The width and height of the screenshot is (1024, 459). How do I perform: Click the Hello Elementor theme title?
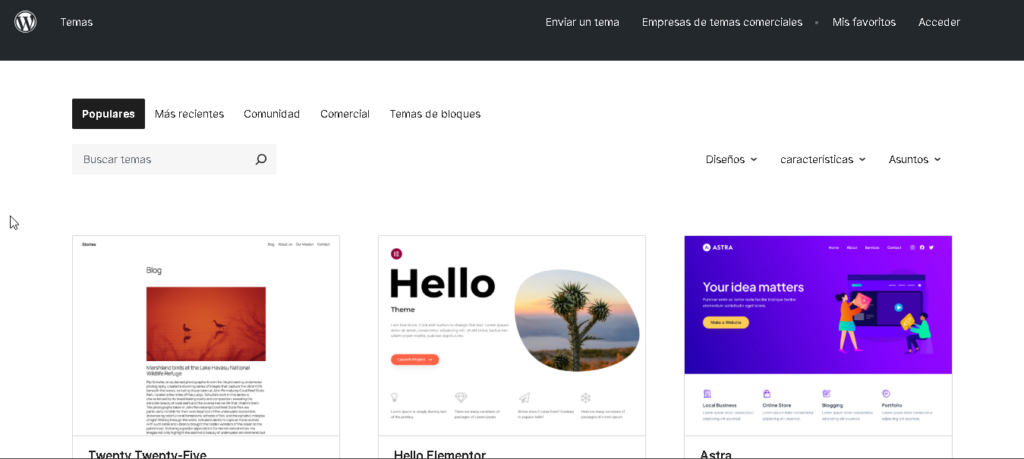tap(440, 454)
